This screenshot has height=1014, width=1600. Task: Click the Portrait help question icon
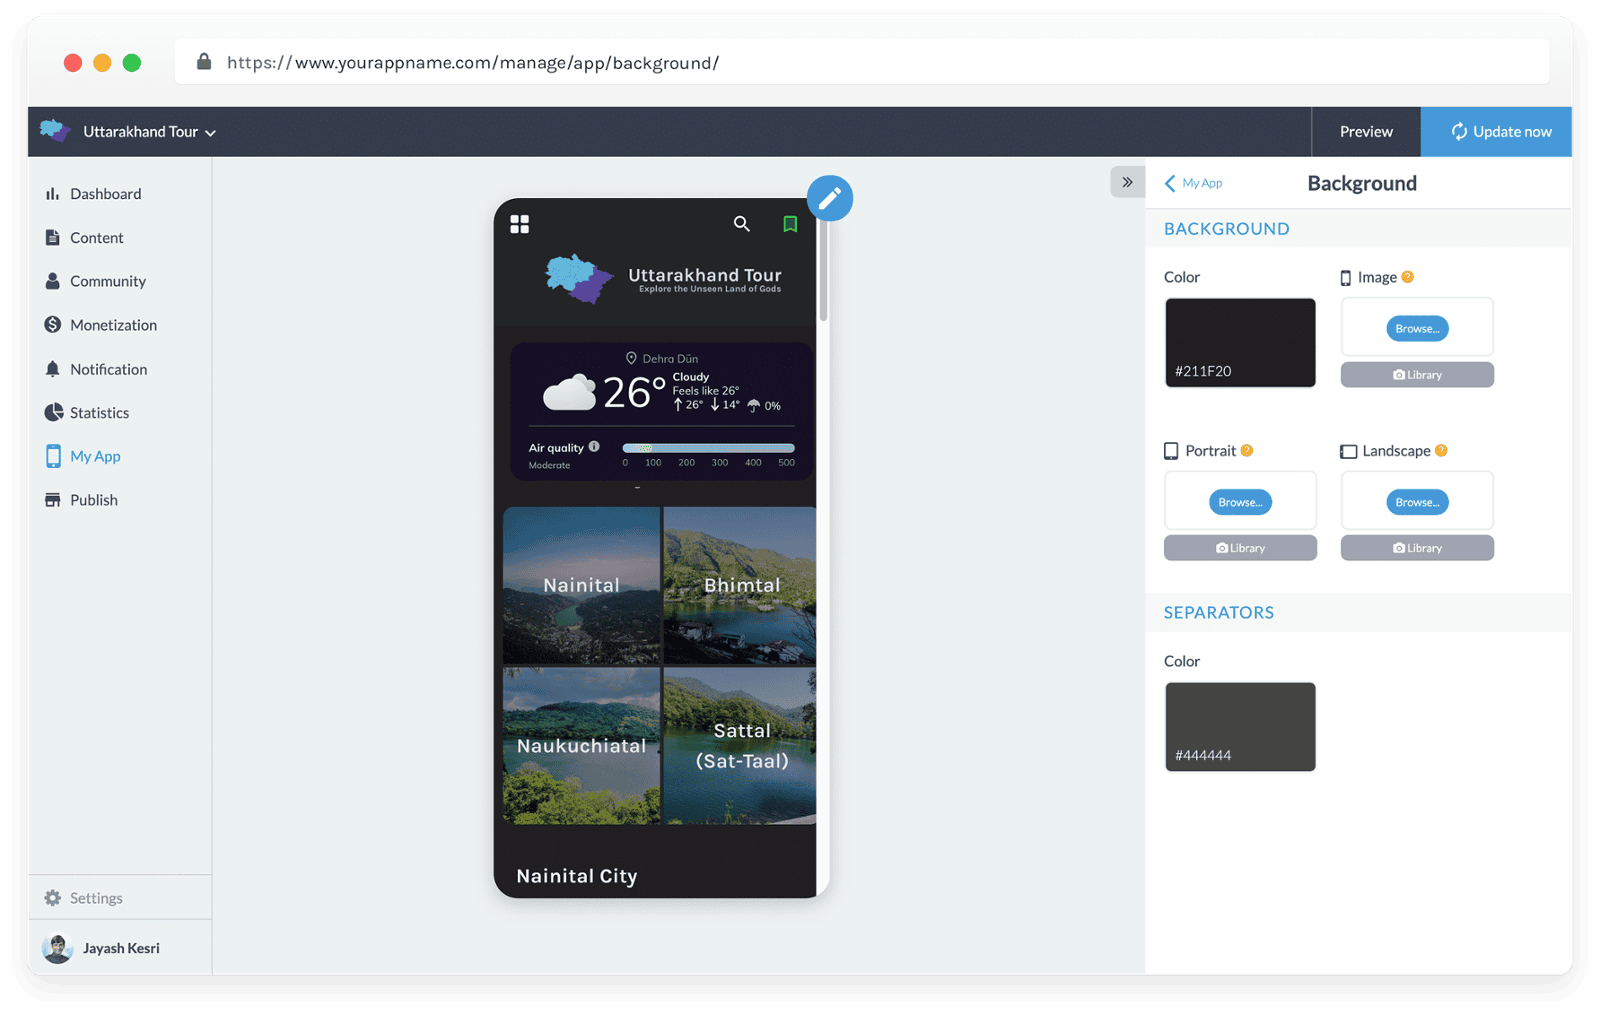point(1247,451)
